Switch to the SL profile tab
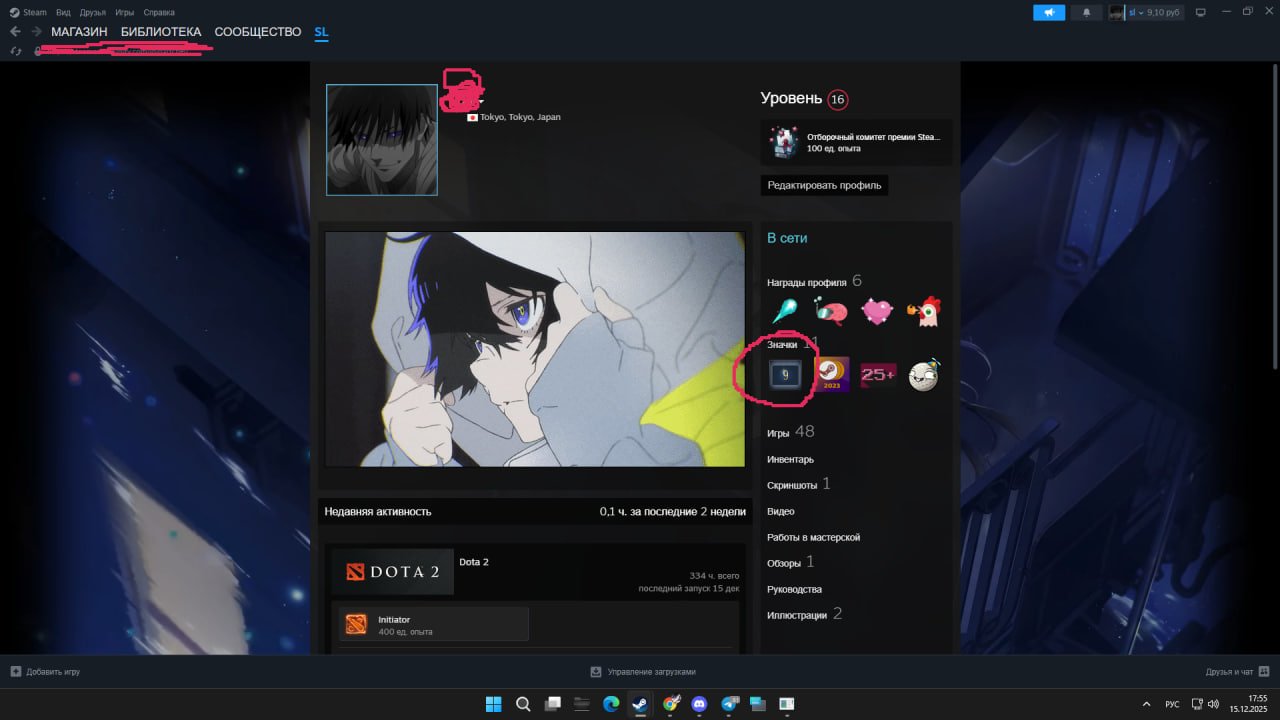The height and width of the screenshot is (720, 1280). point(321,32)
